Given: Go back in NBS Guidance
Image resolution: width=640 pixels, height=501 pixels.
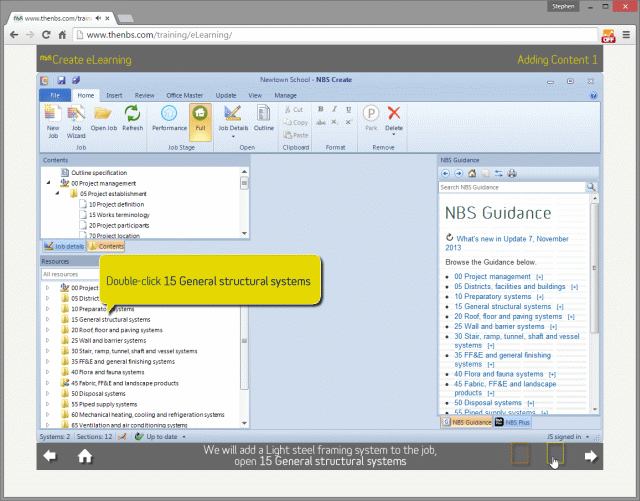Looking at the screenshot, I should [x=445, y=174].
